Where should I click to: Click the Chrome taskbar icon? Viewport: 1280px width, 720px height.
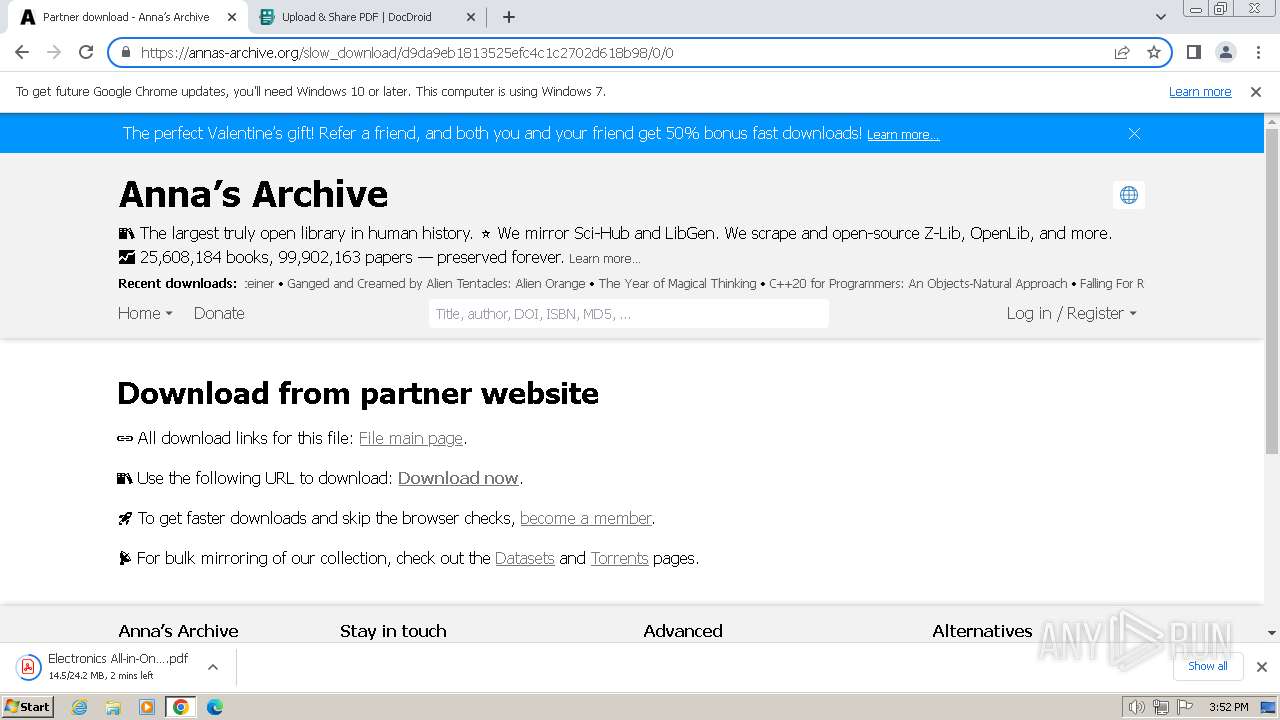[181, 707]
